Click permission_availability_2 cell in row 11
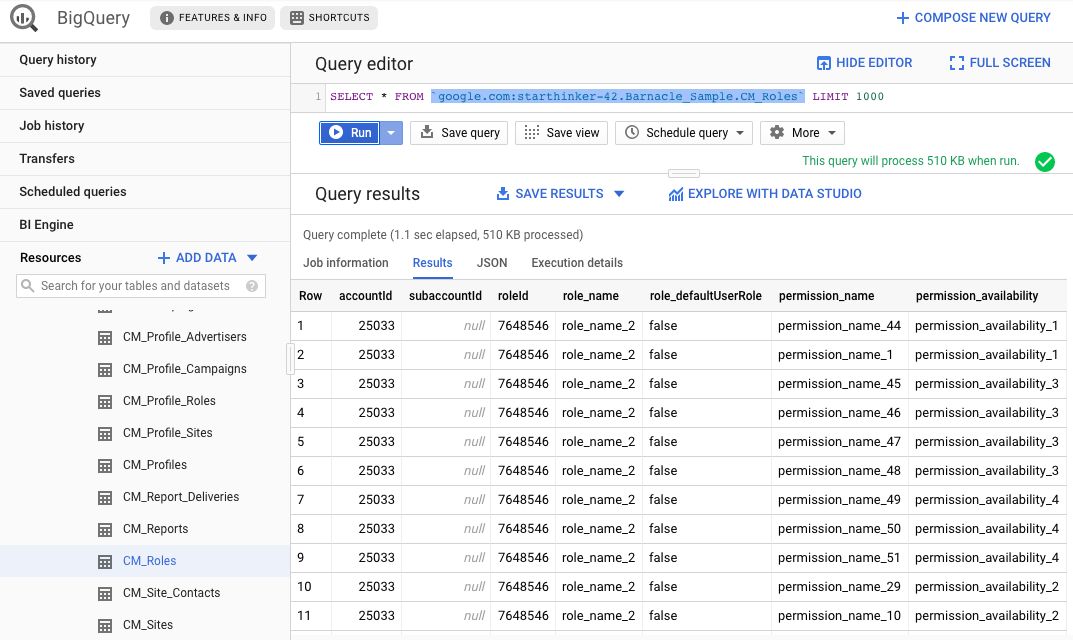This screenshot has width=1073, height=640. pos(987,616)
